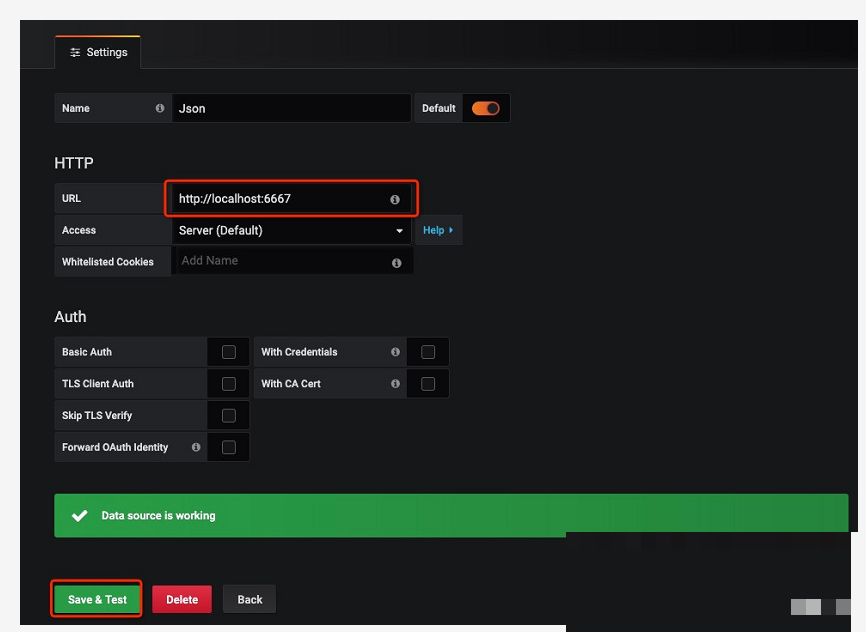Click the Save & Test button
The height and width of the screenshot is (632, 866).
(97, 599)
